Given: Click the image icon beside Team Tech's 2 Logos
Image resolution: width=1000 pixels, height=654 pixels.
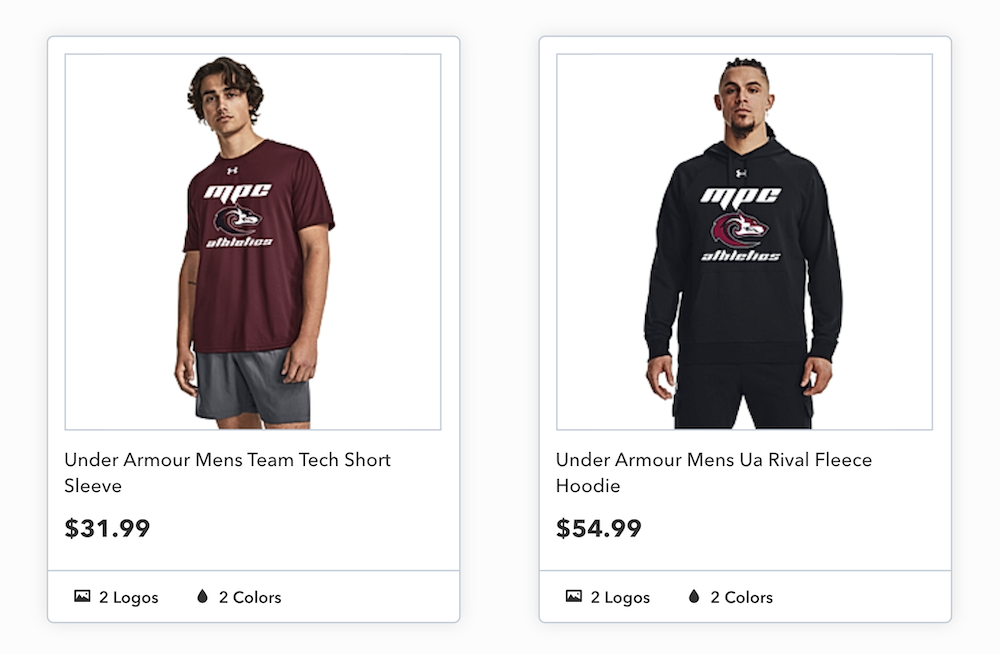Looking at the screenshot, I should pos(82,596).
